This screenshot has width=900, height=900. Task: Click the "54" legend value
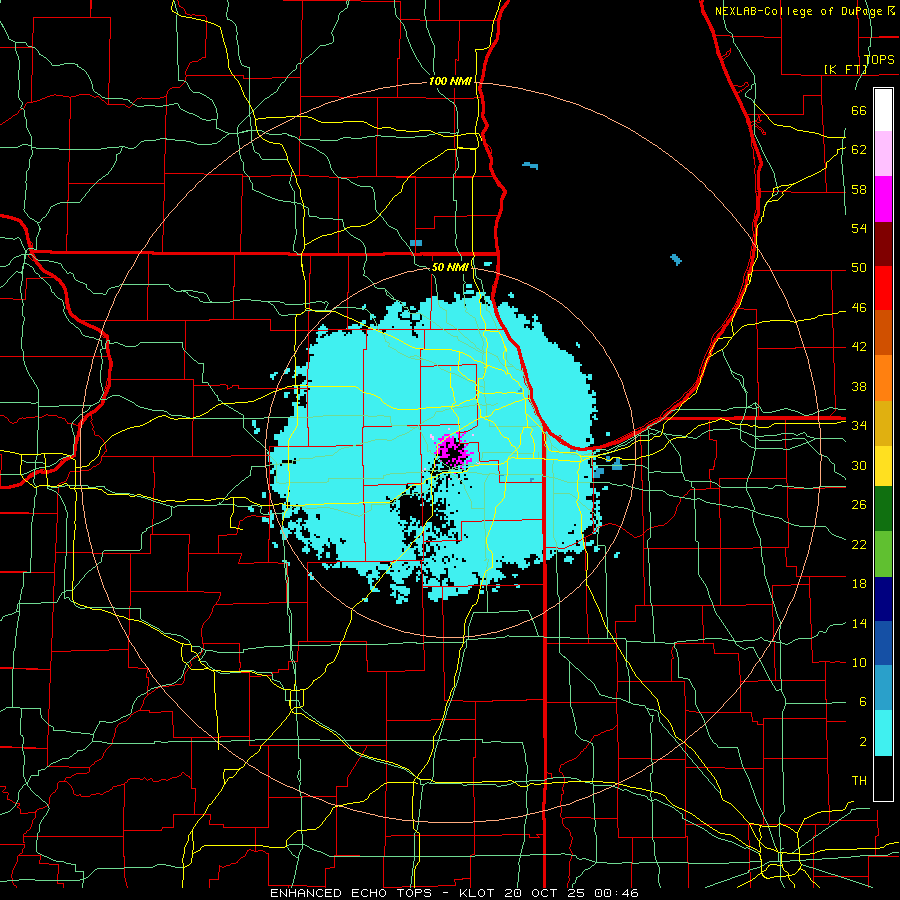pos(859,228)
